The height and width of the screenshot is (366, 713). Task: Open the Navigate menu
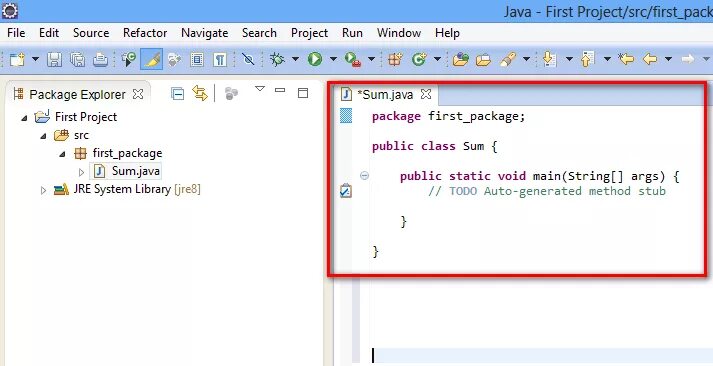[x=205, y=33]
